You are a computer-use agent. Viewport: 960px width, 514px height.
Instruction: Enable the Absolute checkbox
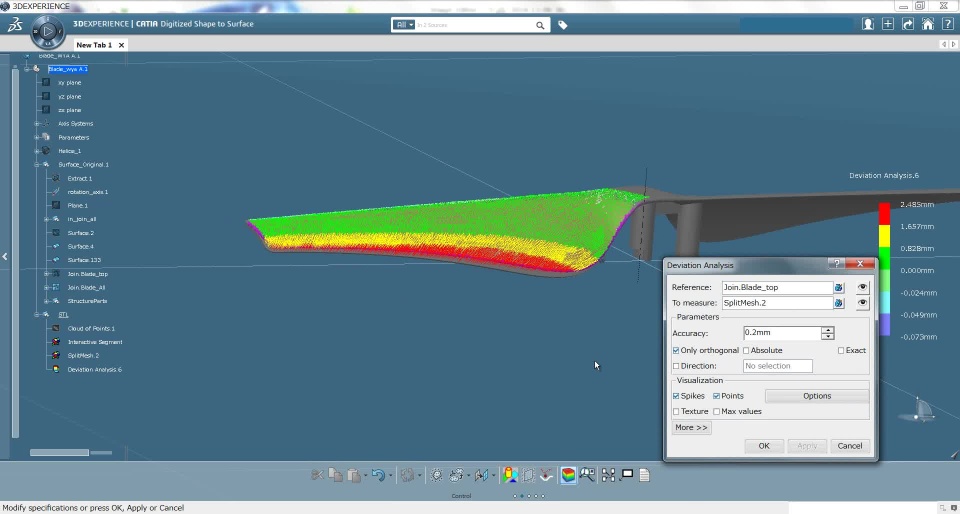(746, 351)
